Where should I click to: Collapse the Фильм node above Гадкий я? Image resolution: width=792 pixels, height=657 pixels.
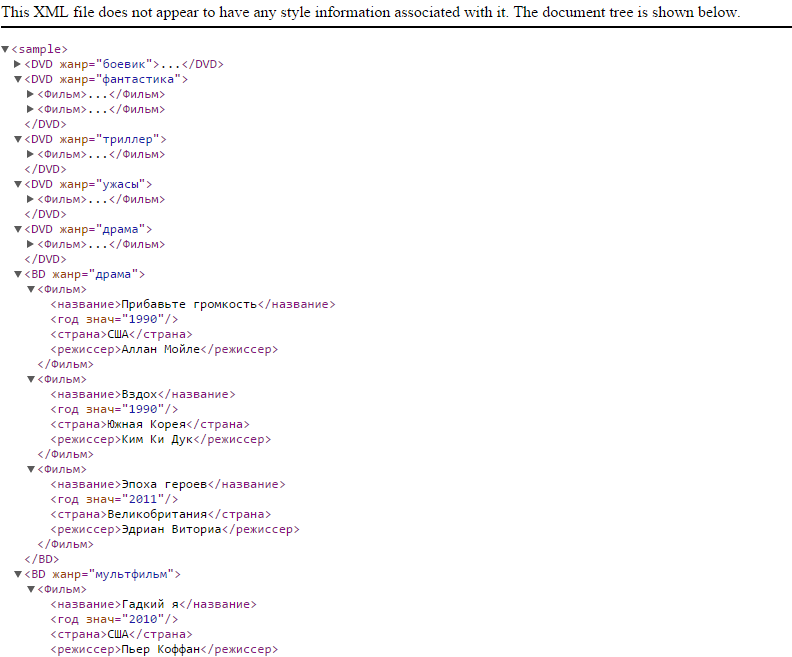pyautogui.click(x=31, y=589)
